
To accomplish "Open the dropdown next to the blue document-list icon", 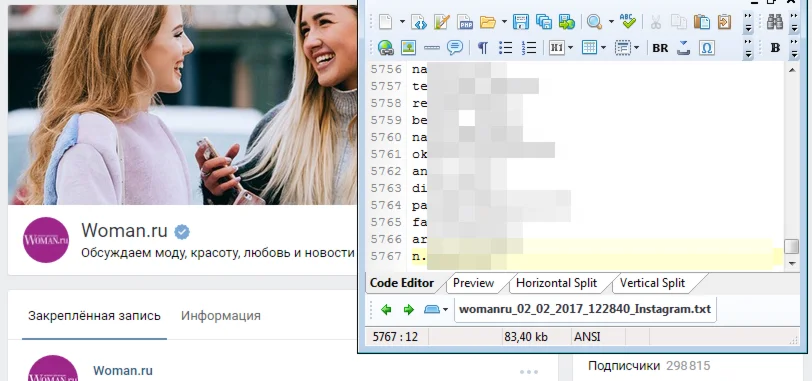I will pos(445,310).
